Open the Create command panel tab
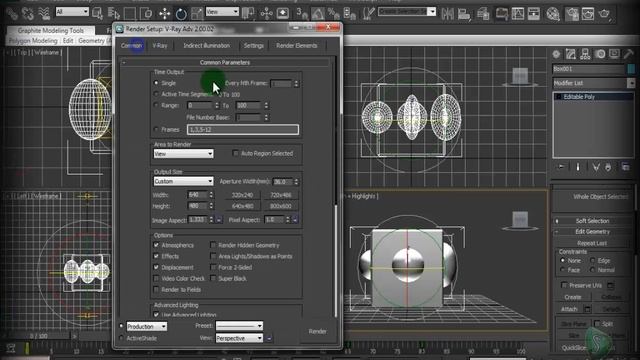640x360 pixels. pyautogui.click(x=556, y=54)
